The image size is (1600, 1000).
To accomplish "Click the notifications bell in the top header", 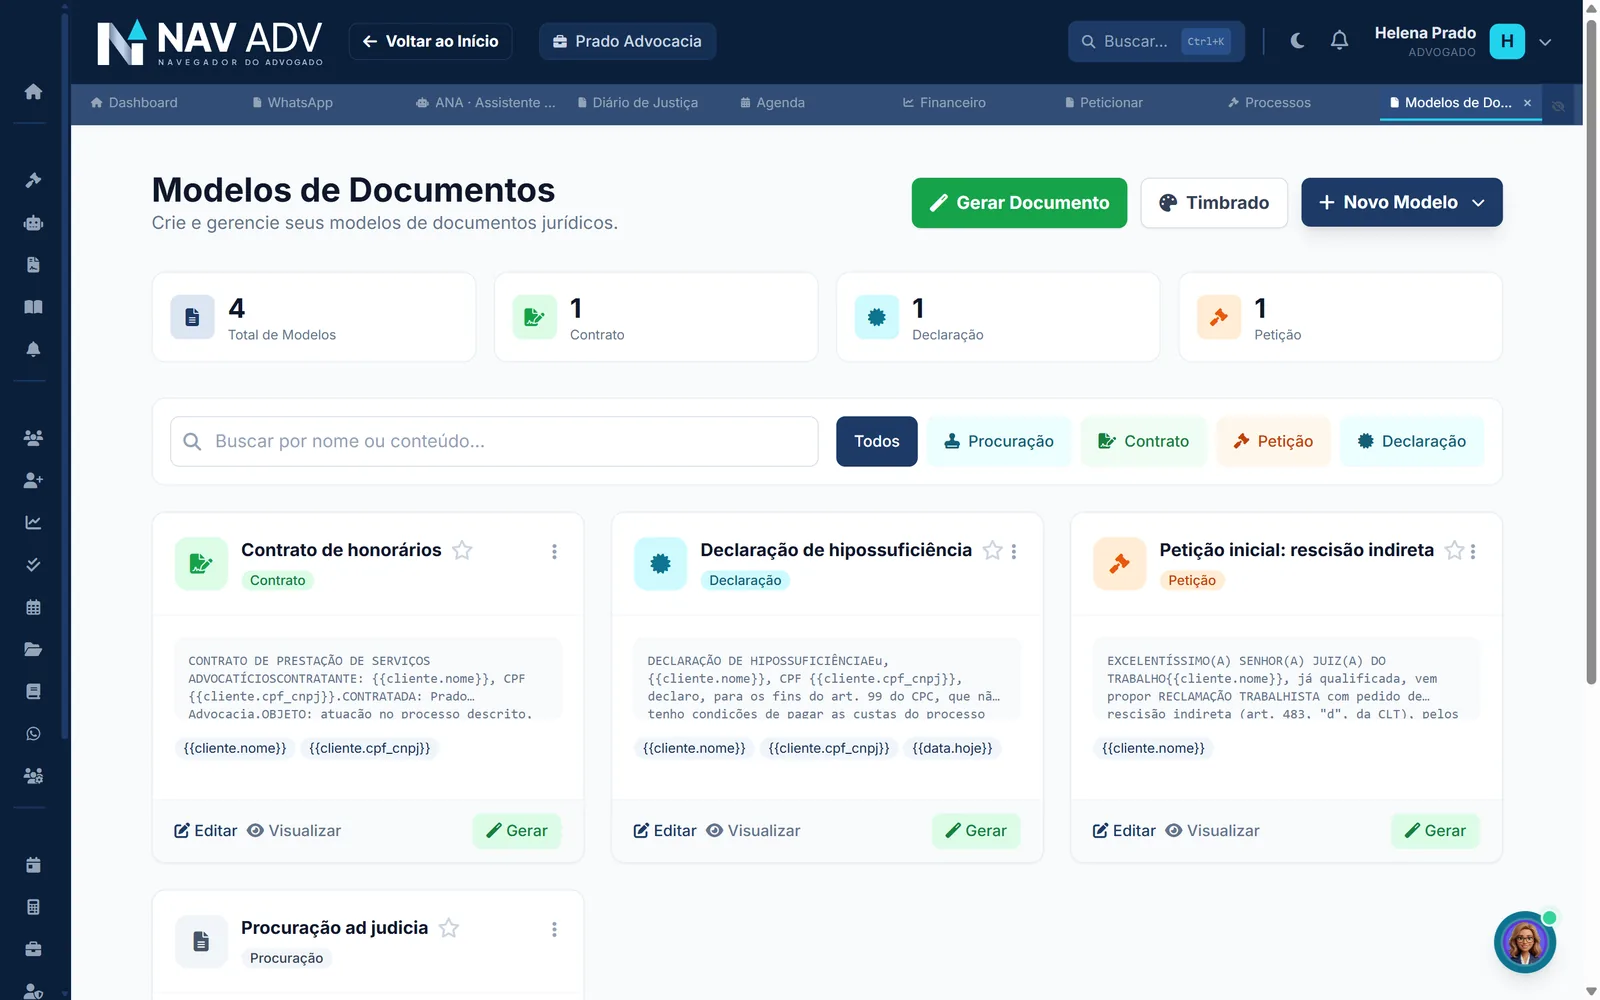I will tap(1339, 41).
